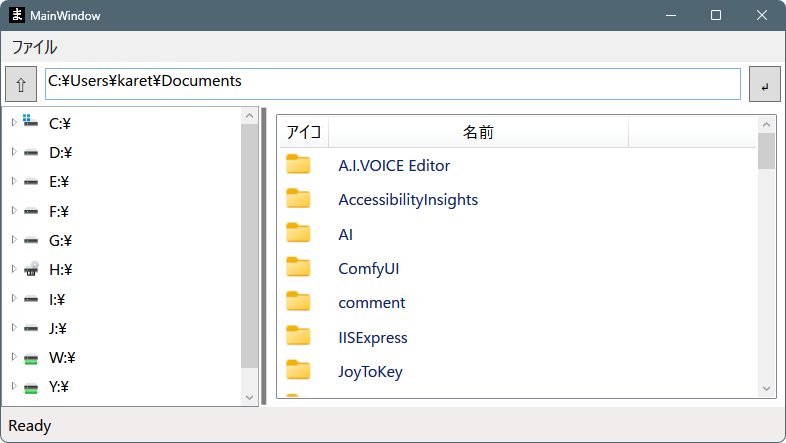Expand the J:¥ drive node

click(14, 327)
